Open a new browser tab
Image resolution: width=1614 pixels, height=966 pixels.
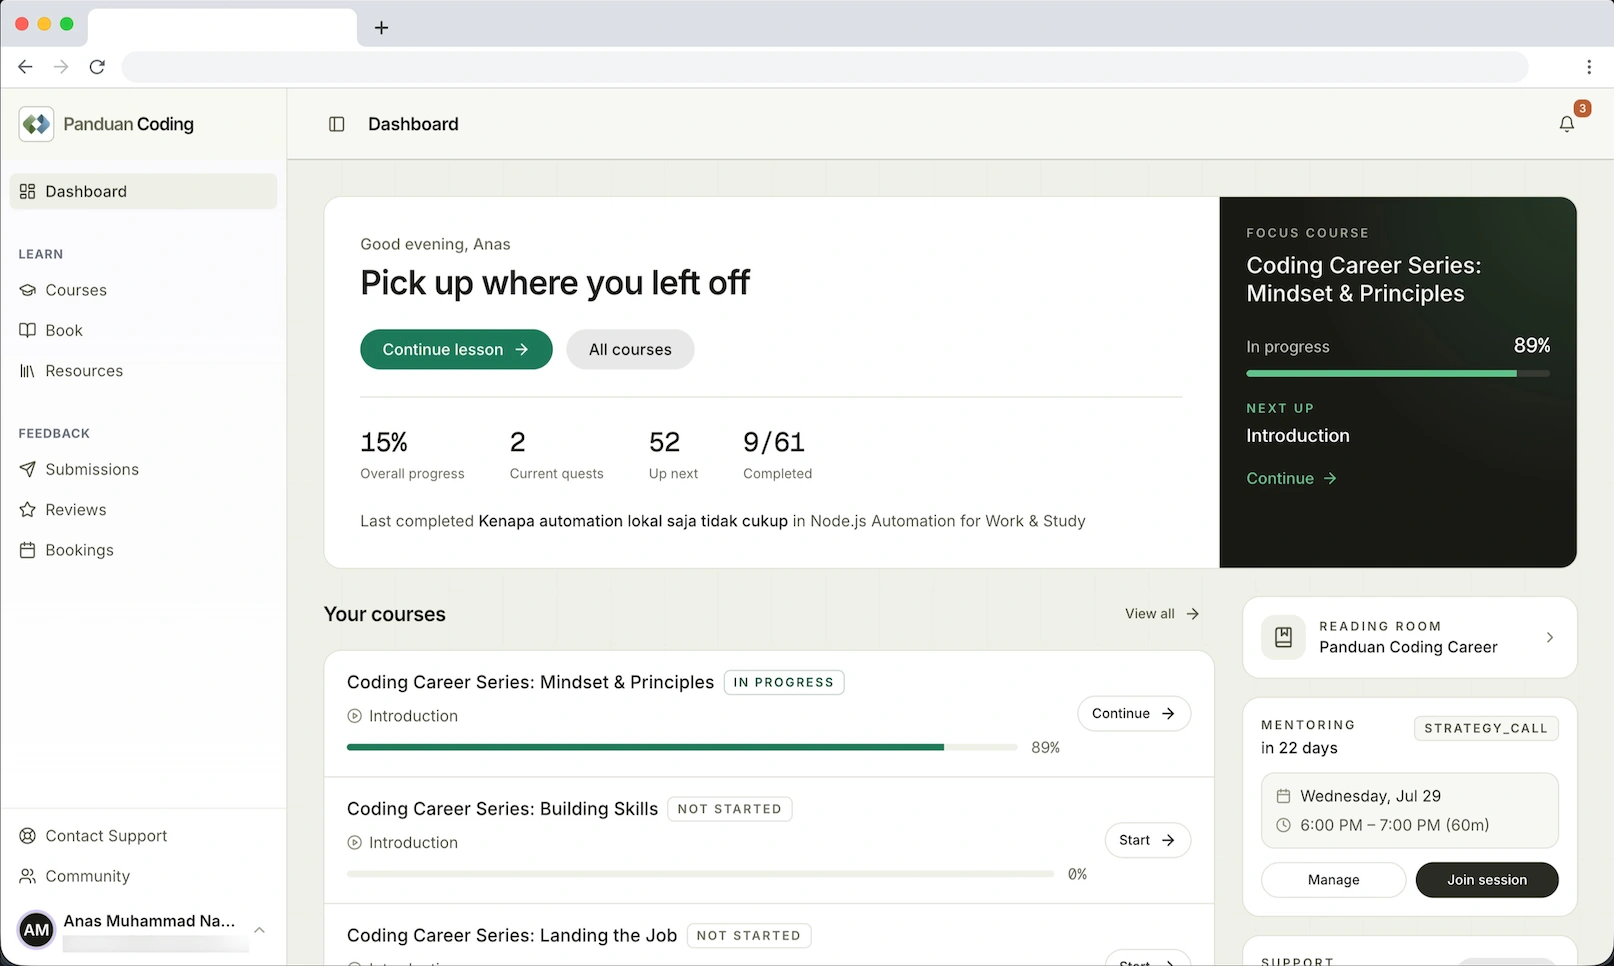381,28
